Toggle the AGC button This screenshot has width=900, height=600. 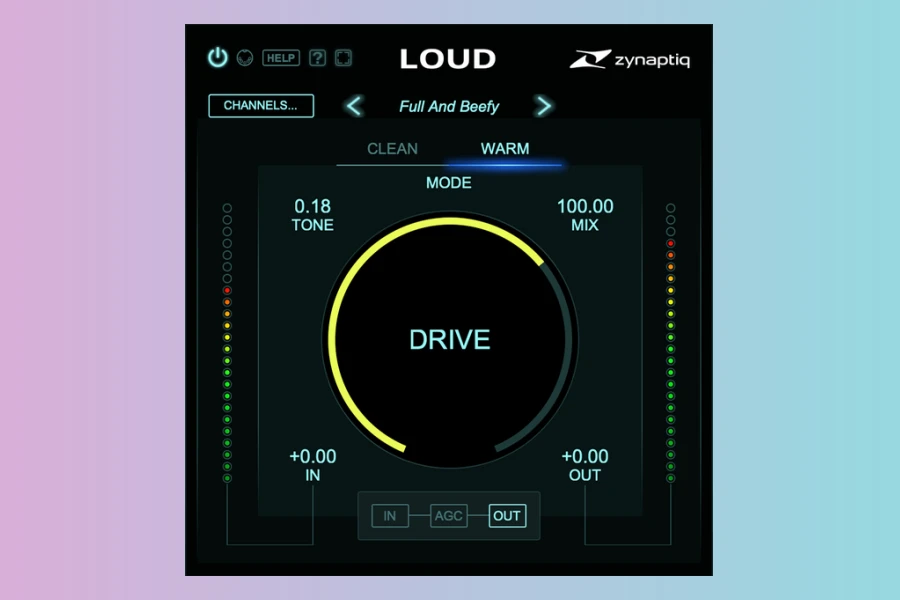coord(448,516)
